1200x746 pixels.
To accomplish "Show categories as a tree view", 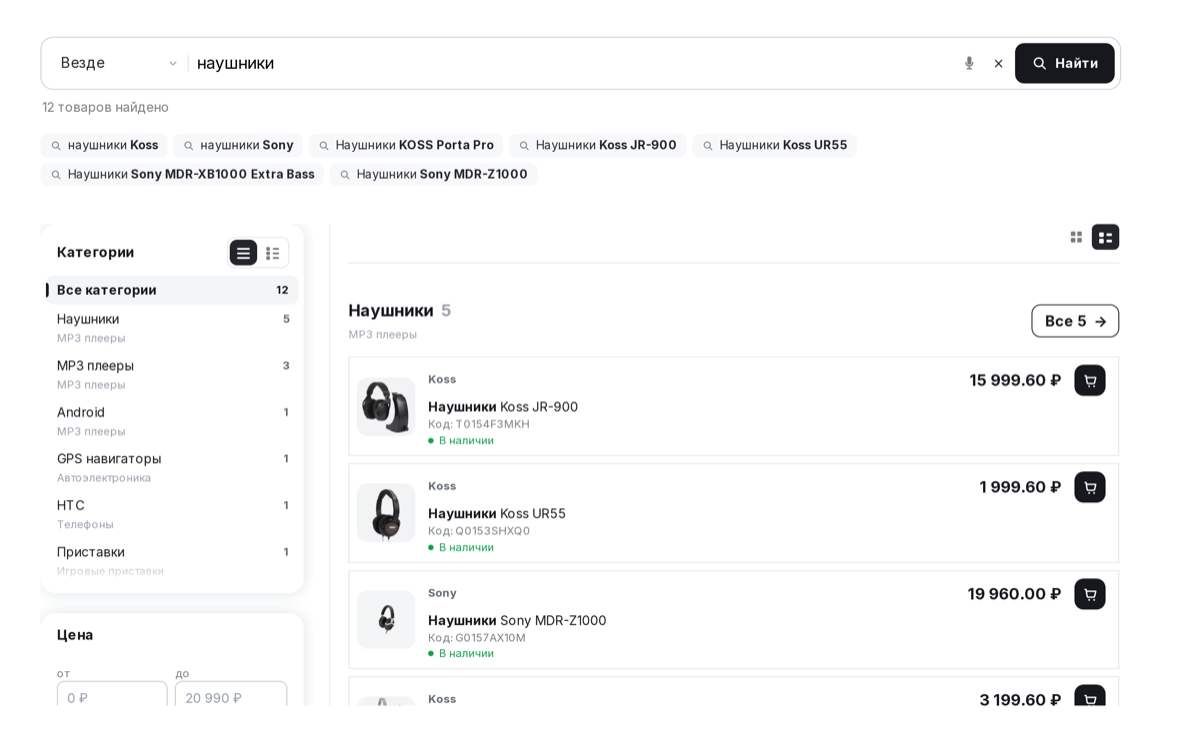I will [273, 253].
